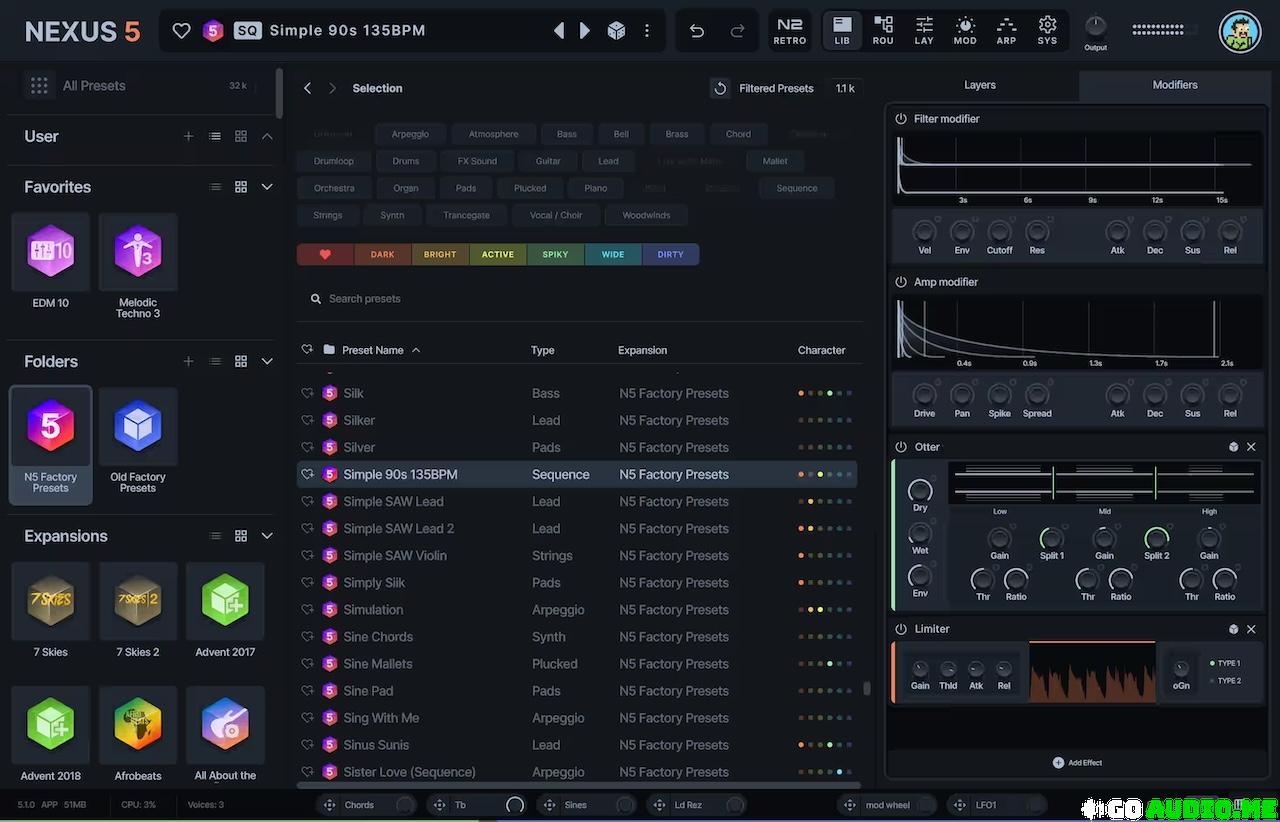Go to previous preset with left arrow
Image resolution: width=1280 pixels, height=822 pixels.
tap(559, 31)
